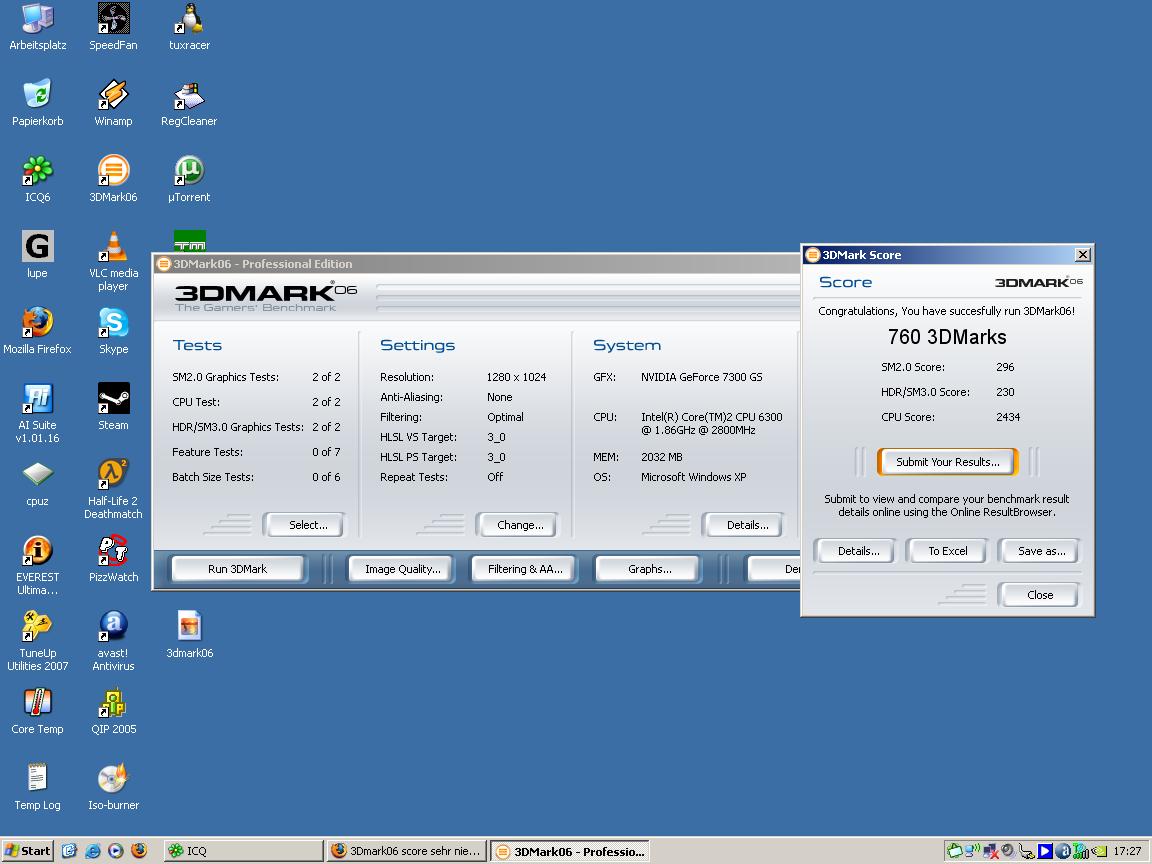The width and height of the screenshot is (1152, 864).
Task: Select 3DMark06 - Professional taskbar button
Action: 570,852
